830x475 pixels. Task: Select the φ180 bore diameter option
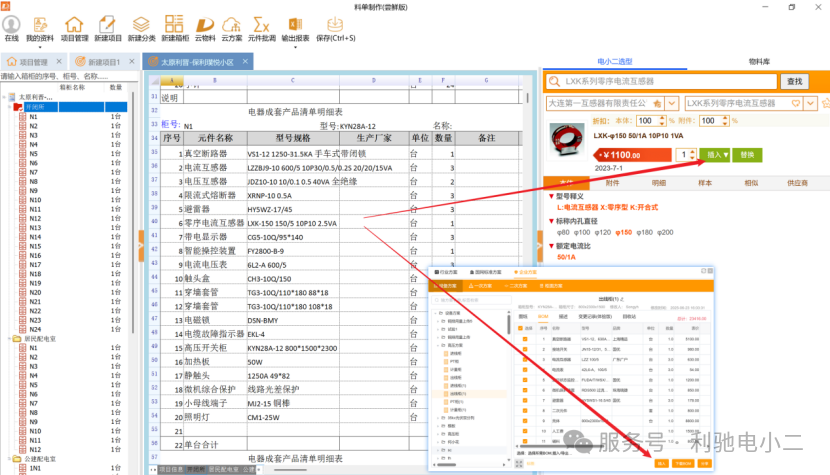[644, 232]
